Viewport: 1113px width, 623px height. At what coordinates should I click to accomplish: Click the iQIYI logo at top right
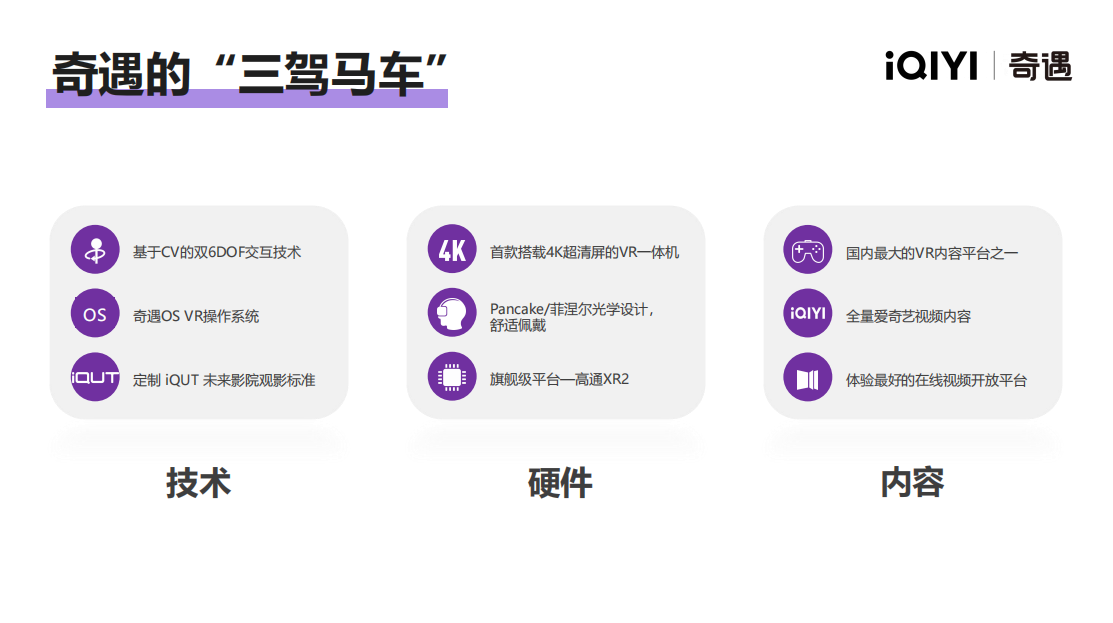[x=931, y=66]
